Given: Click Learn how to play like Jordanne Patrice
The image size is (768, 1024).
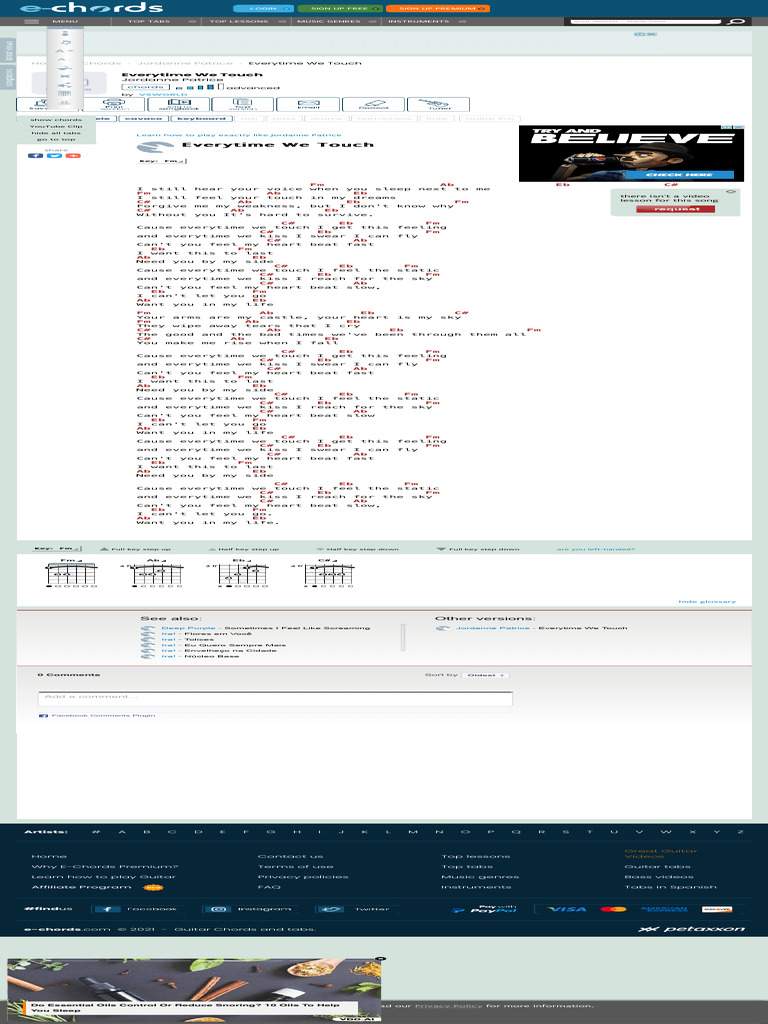Looking at the screenshot, I should click(x=238, y=135).
